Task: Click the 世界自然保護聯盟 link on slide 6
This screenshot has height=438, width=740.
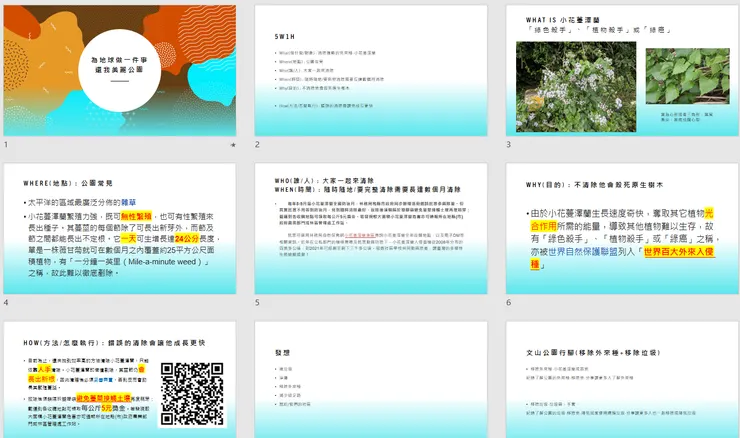Action: pyautogui.click(x=583, y=252)
